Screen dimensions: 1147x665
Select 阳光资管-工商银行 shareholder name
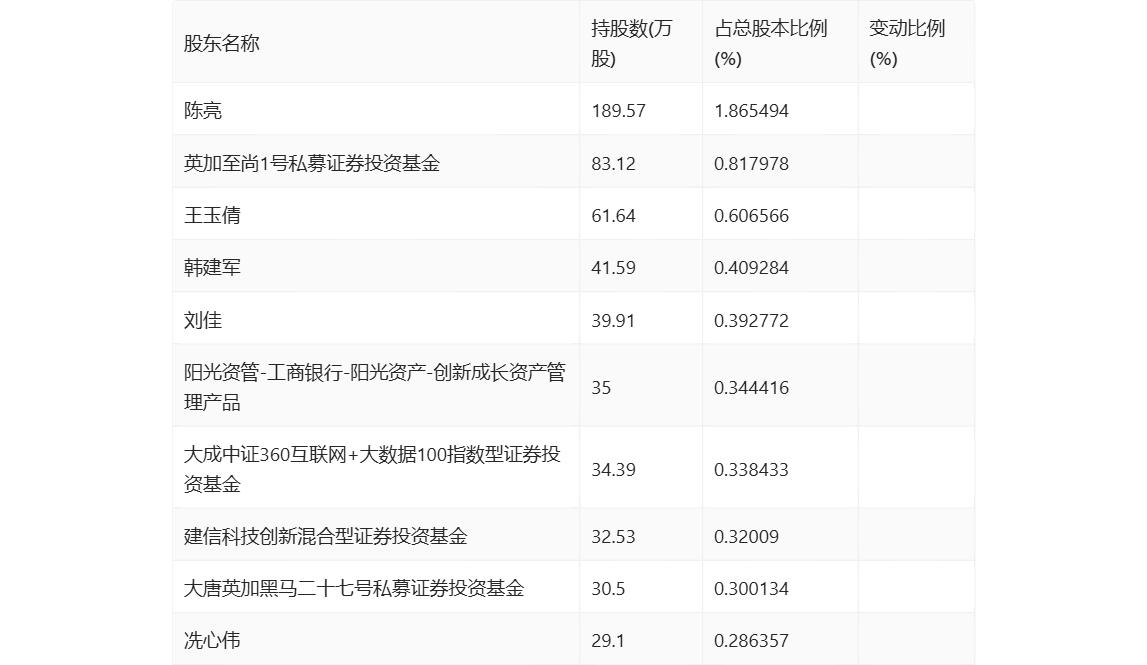point(375,387)
